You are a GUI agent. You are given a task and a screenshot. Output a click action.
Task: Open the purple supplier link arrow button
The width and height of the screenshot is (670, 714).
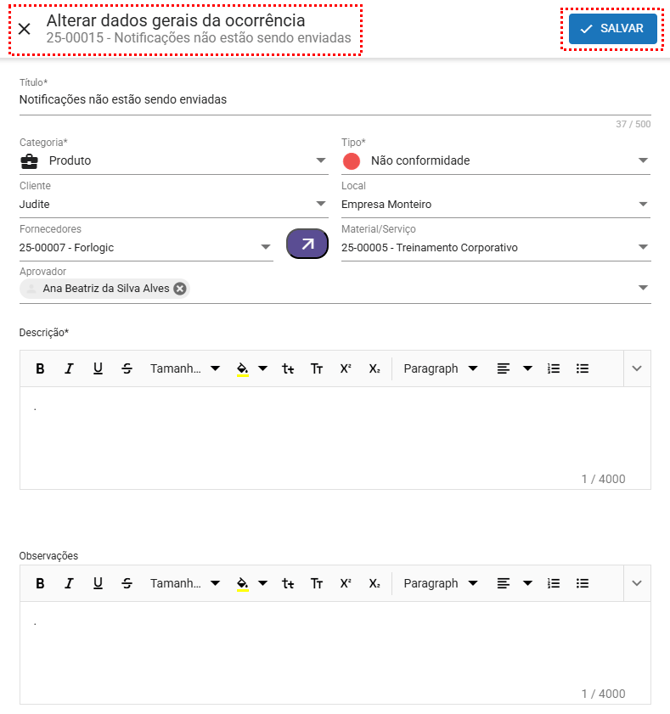[x=307, y=244]
